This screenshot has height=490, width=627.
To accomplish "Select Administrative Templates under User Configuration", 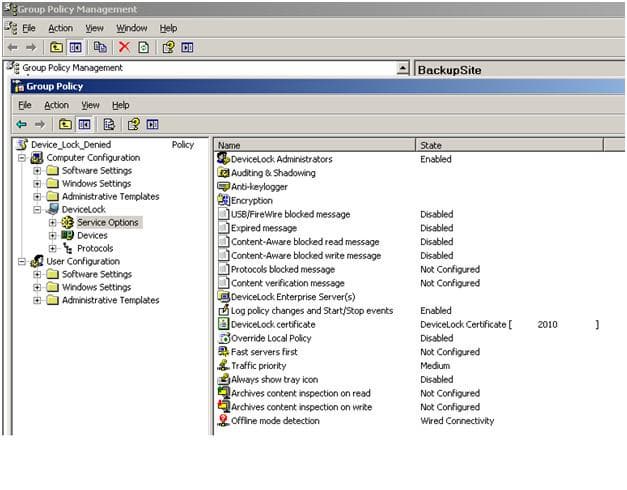I will point(110,300).
